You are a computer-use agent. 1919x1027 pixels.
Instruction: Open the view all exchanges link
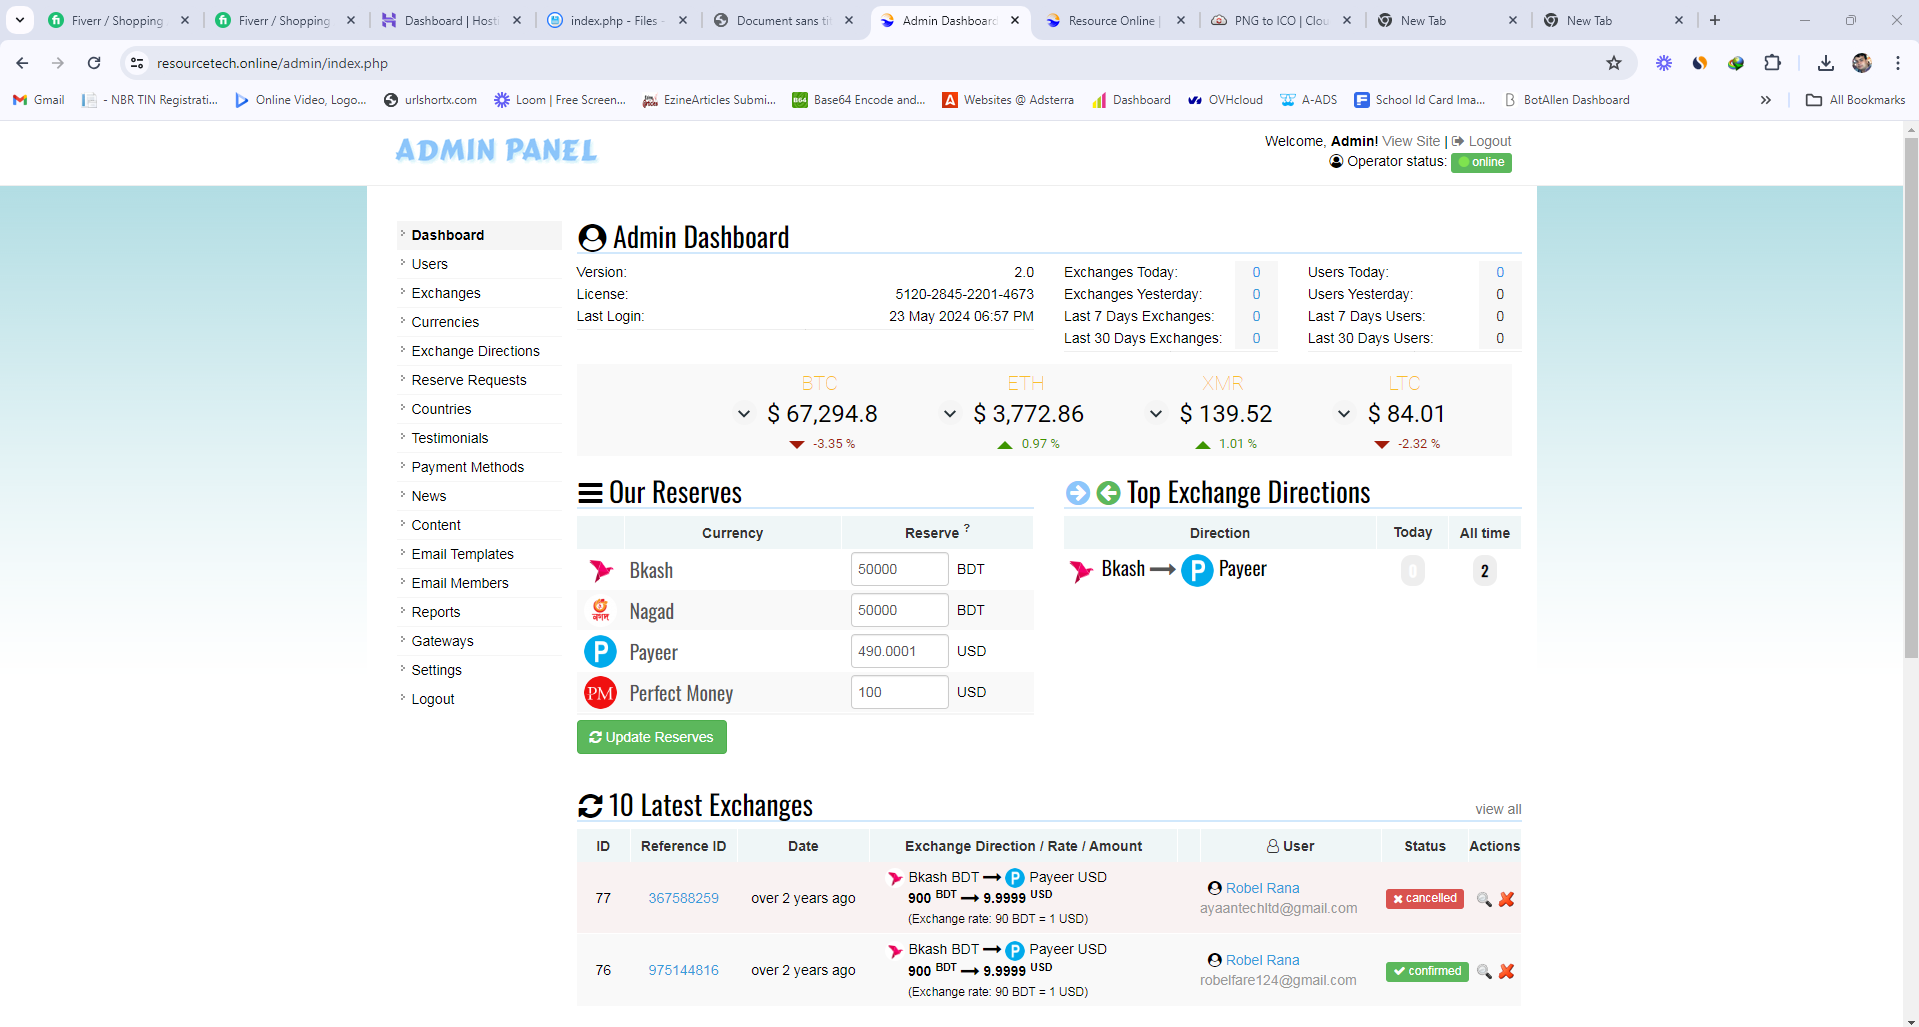1497,809
